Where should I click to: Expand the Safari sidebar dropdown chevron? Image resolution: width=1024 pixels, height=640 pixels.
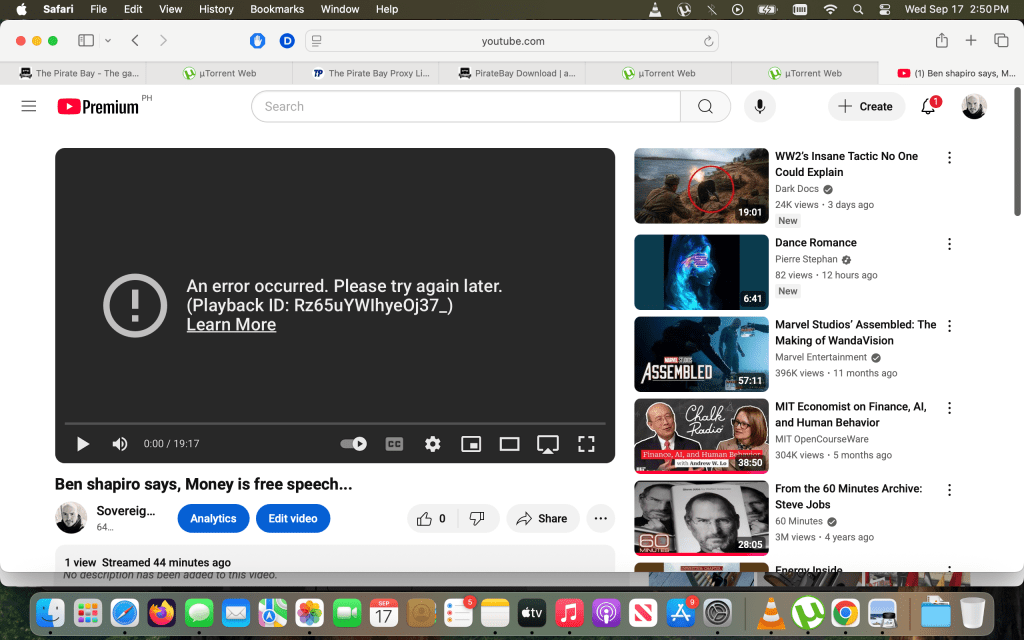coord(108,41)
